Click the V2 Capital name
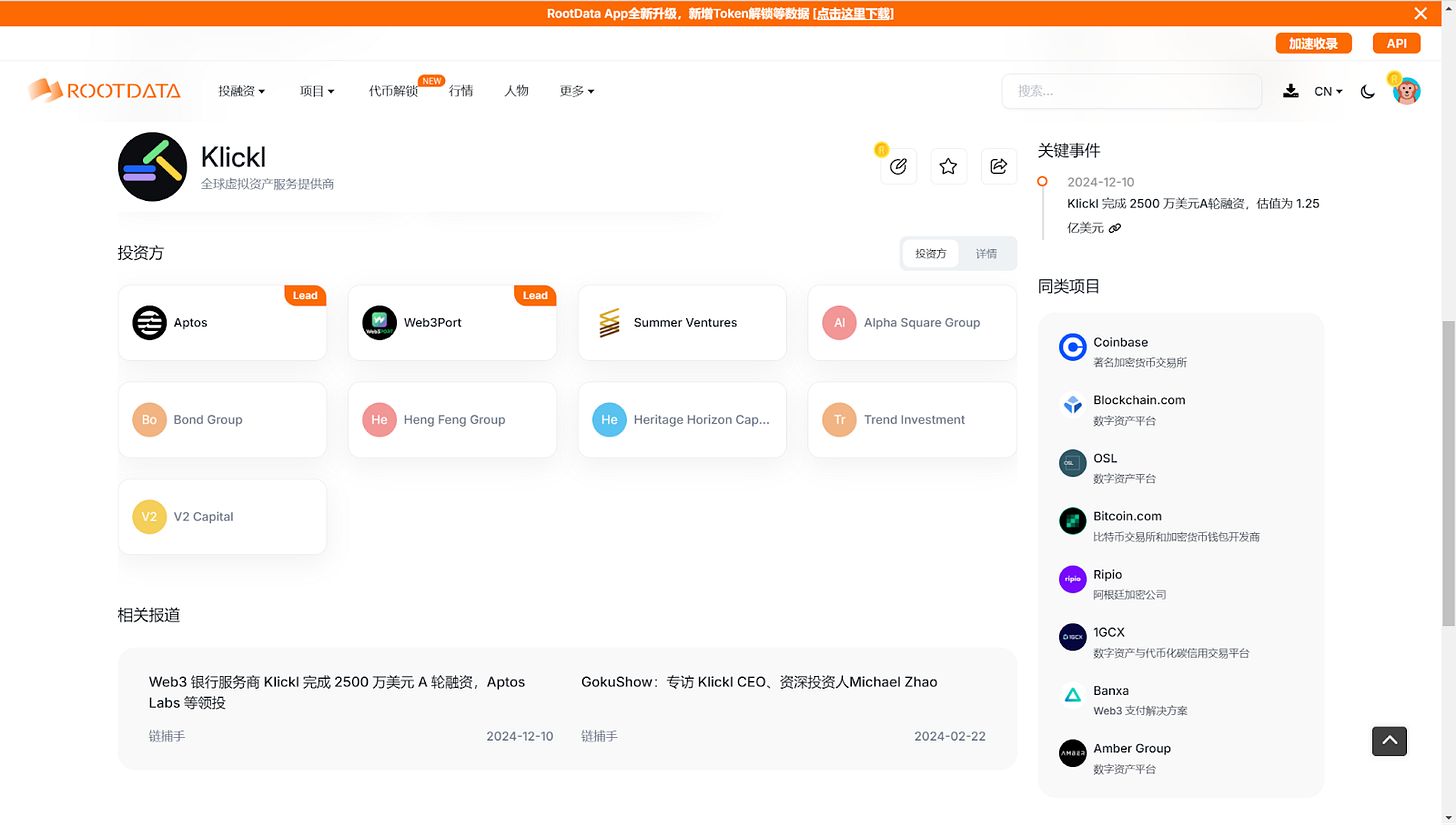 (x=203, y=517)
